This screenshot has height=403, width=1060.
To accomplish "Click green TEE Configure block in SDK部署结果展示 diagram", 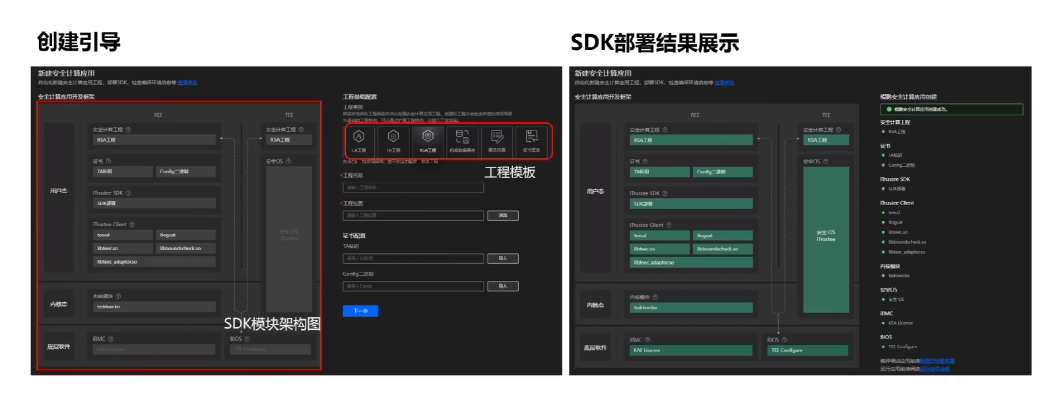I will point(807,350).
